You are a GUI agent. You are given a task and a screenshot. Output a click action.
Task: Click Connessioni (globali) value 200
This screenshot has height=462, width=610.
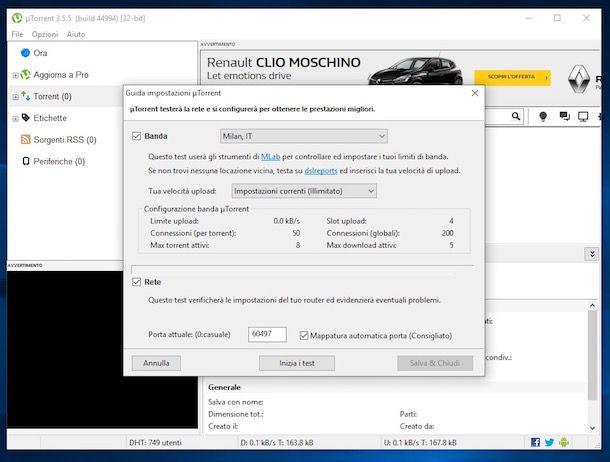(447, 233)
